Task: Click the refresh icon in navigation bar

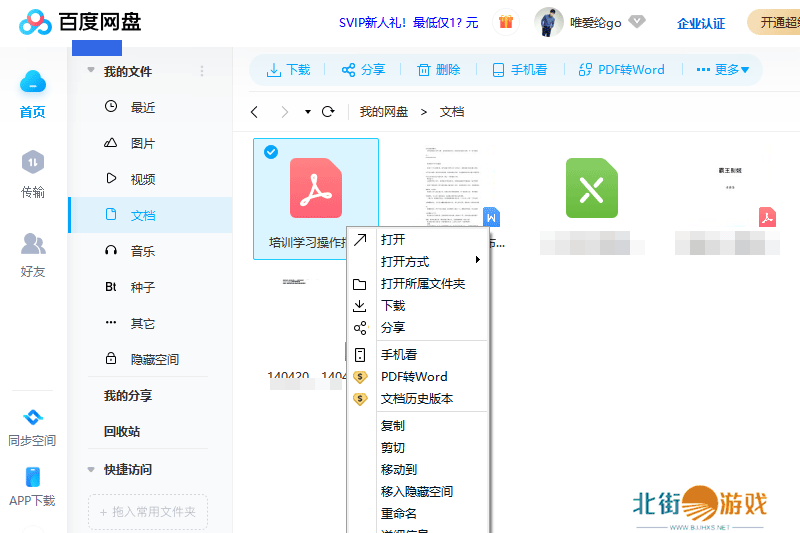Action: pyautogui.click(x=328, y=112)
